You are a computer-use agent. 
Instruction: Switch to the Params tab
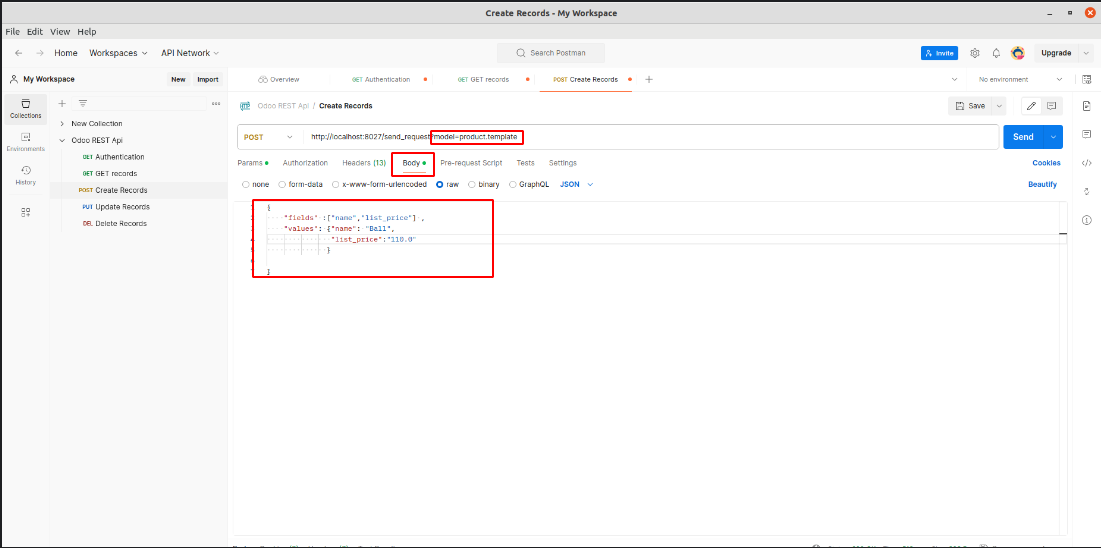point(253,163)
